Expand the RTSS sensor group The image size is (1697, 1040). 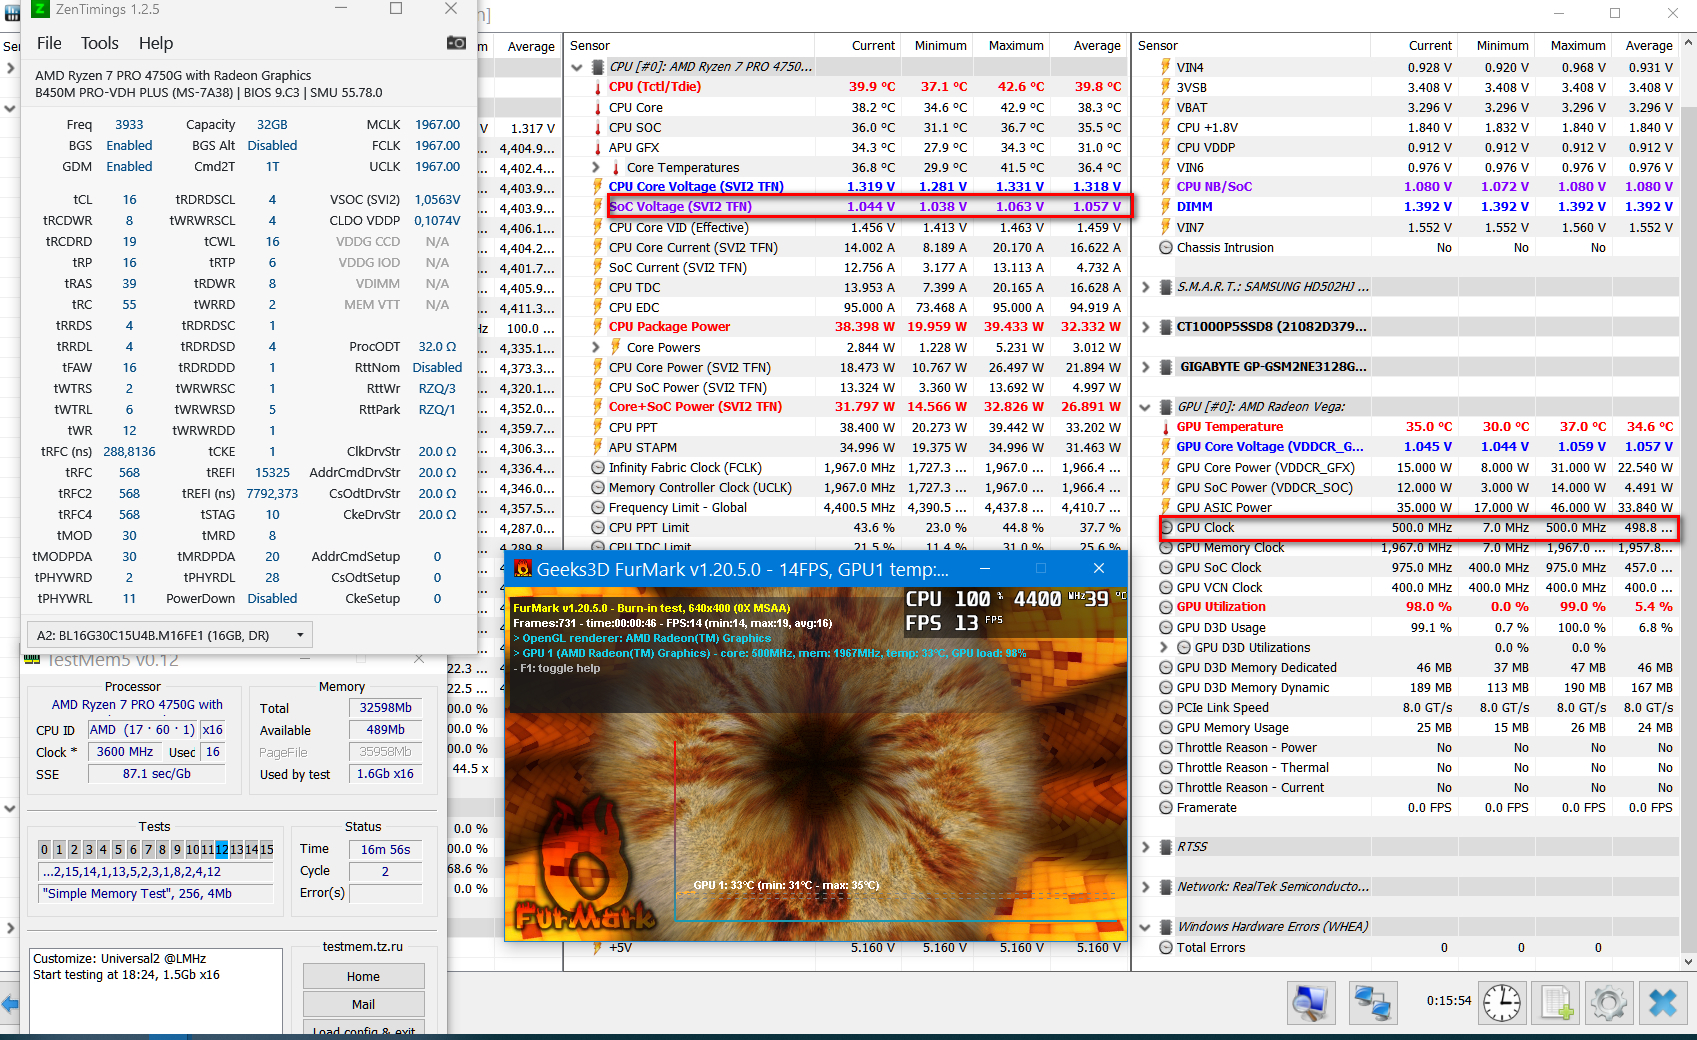[x=1145, y=847]
